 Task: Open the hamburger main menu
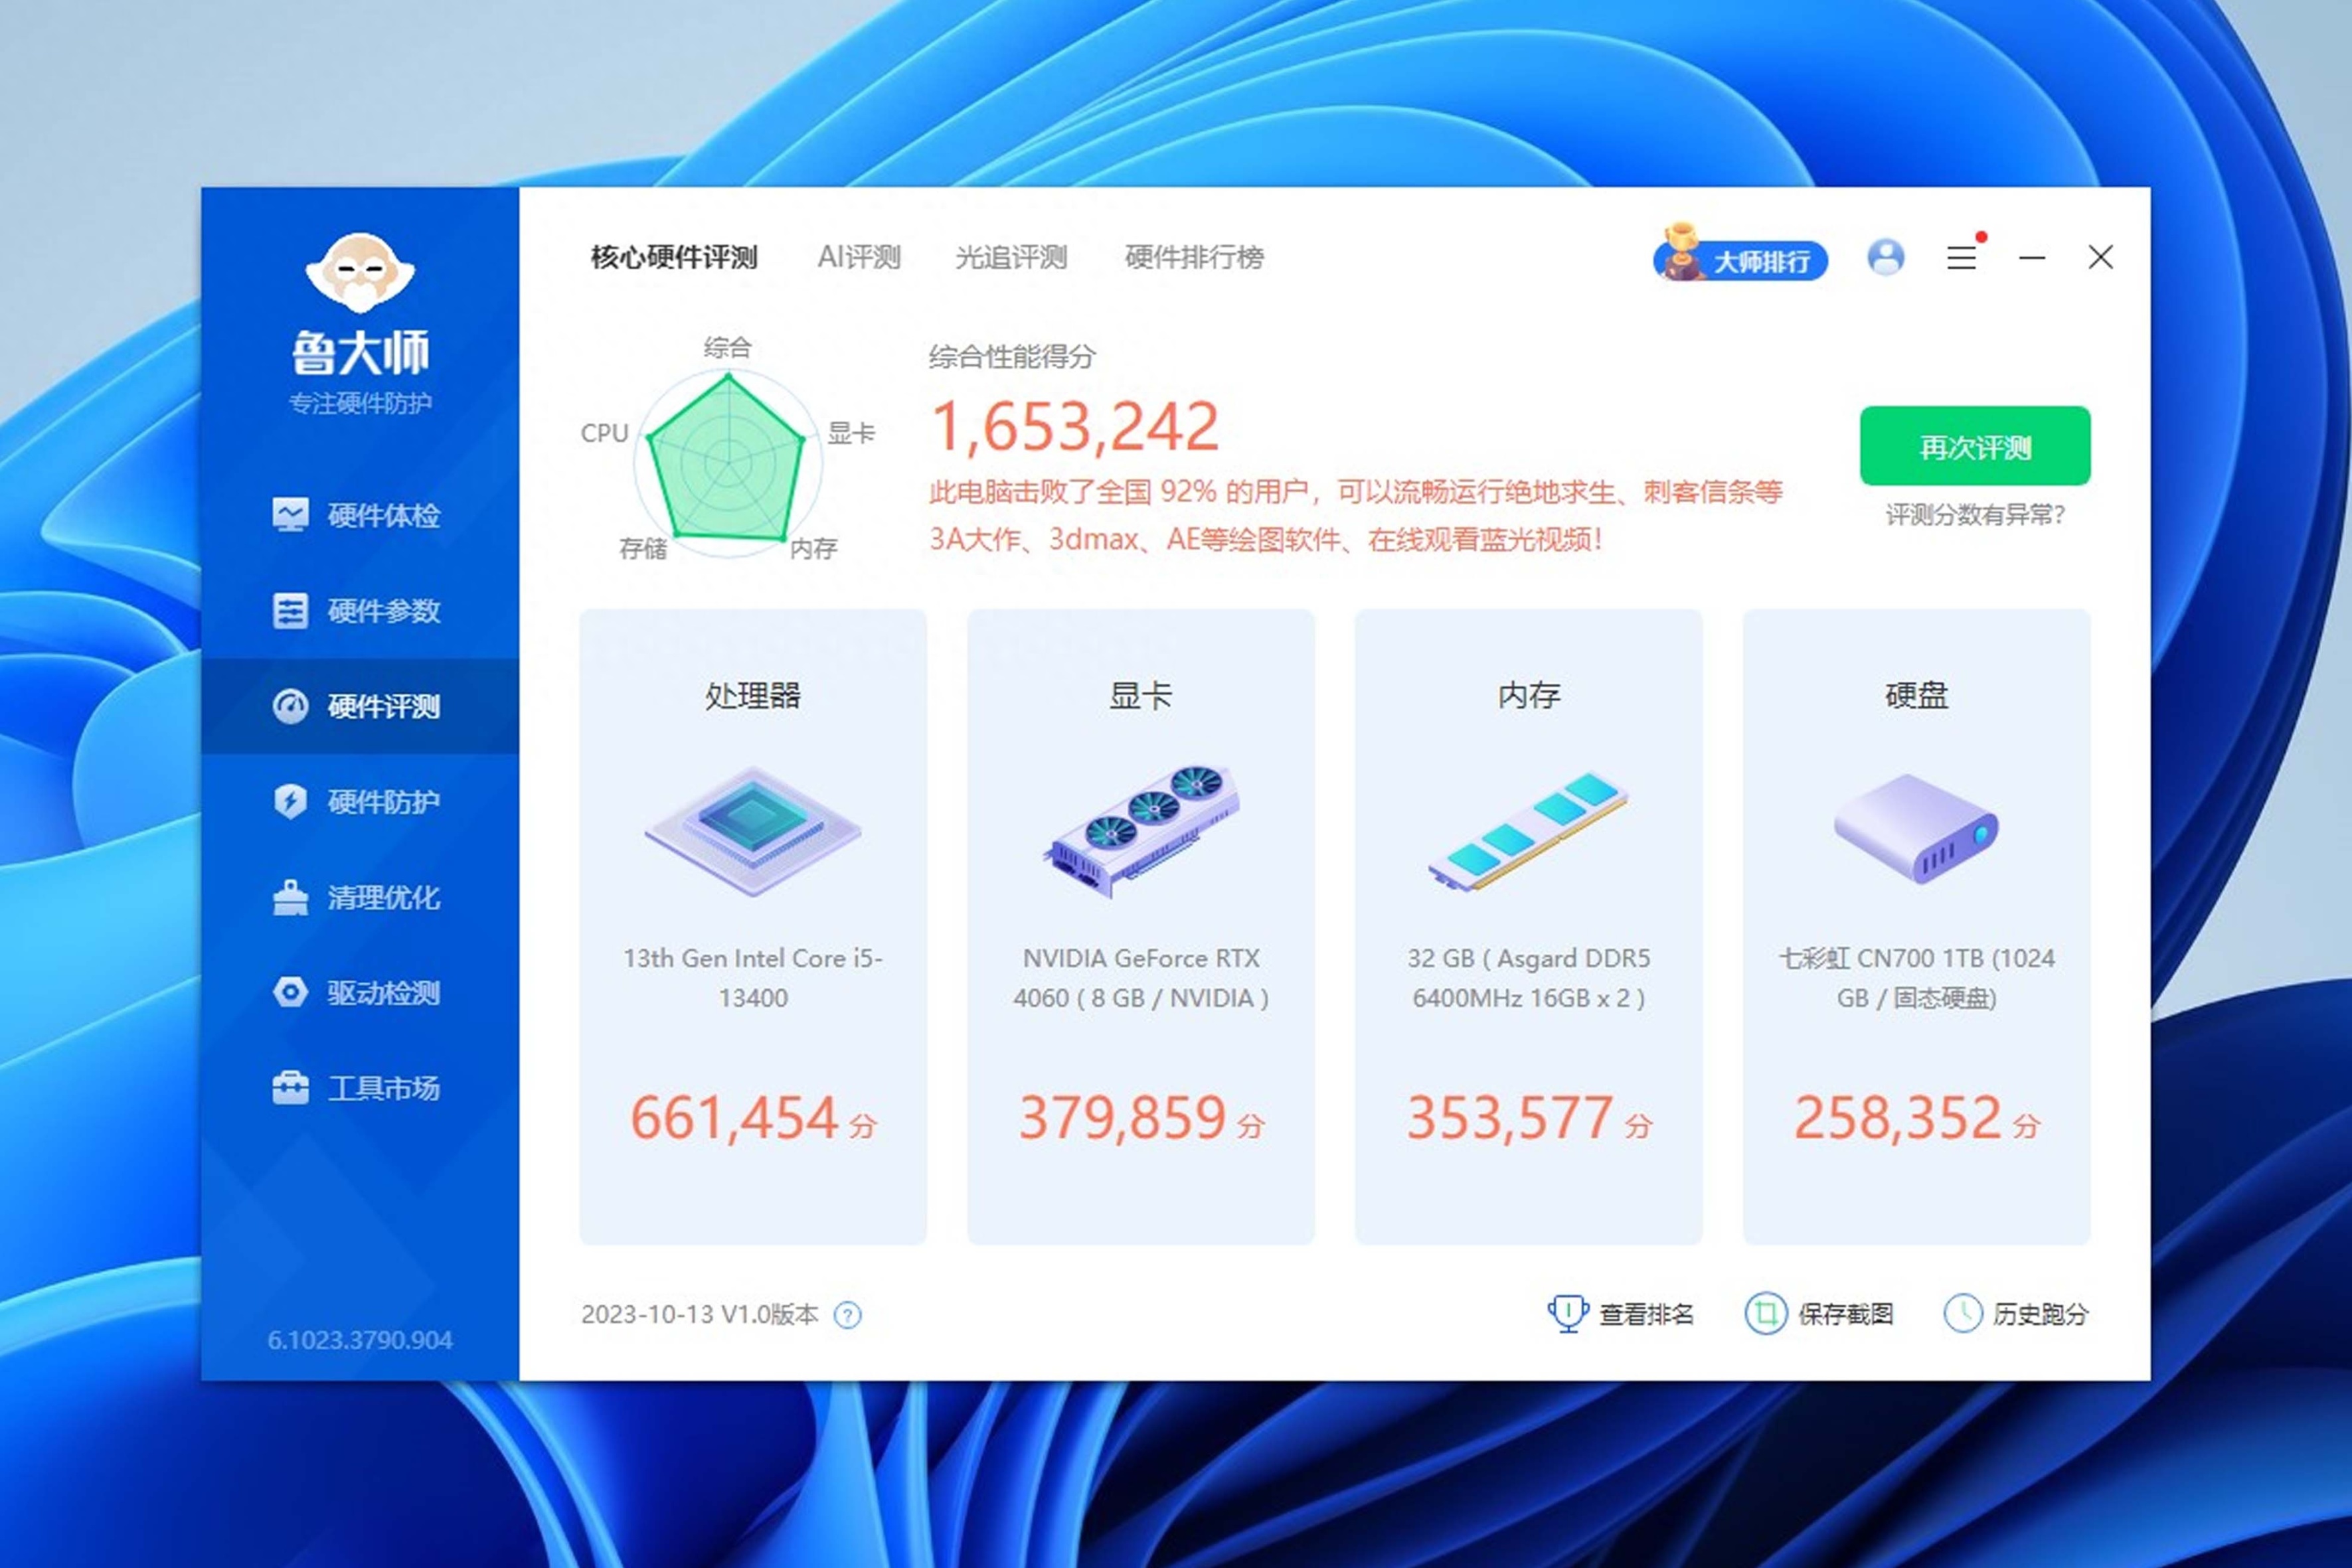tap(1961, 258)
